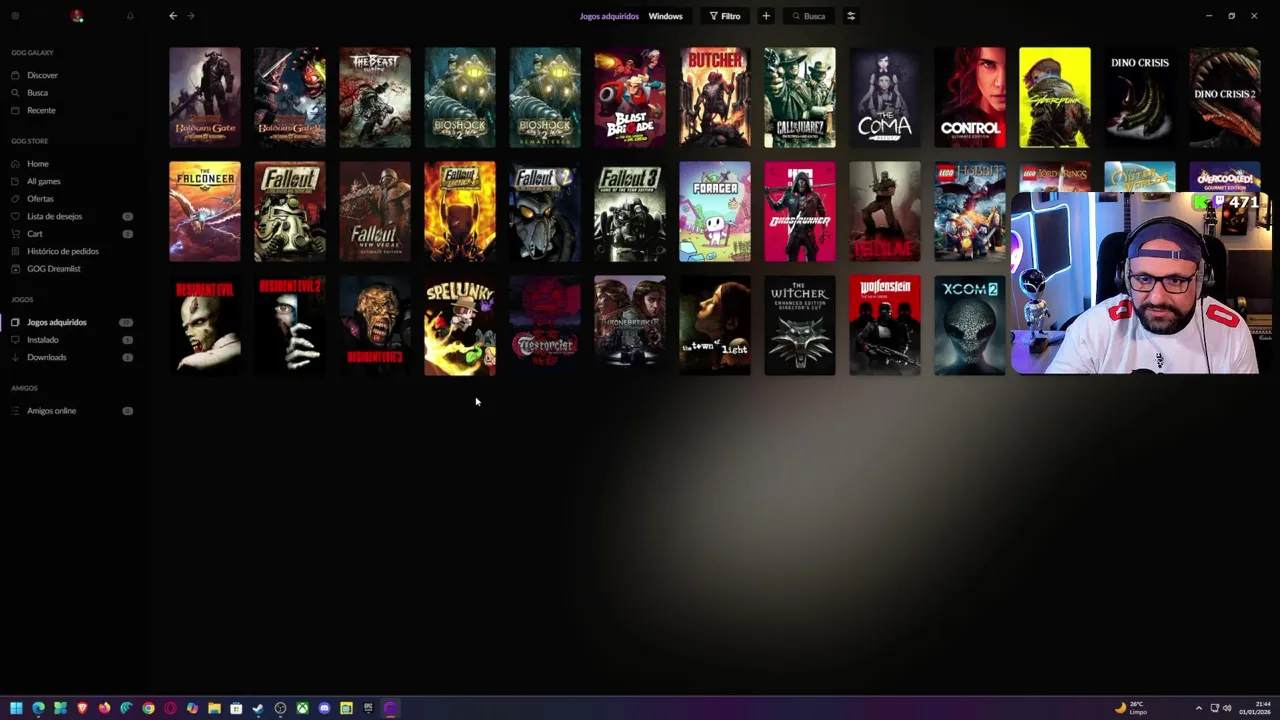Open the Forager game cover
Screen dimensions: 1280x720
click(x=715, y=211)
